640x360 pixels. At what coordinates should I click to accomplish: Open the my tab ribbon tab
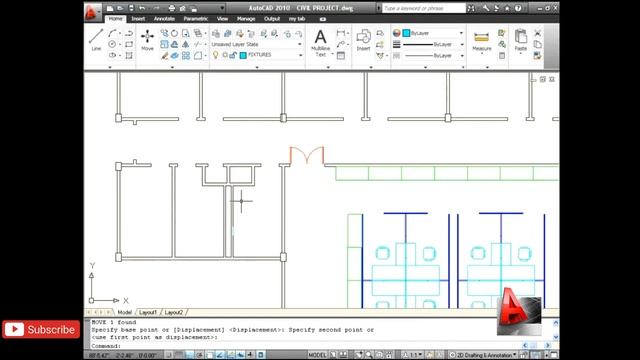click(297, 19)
